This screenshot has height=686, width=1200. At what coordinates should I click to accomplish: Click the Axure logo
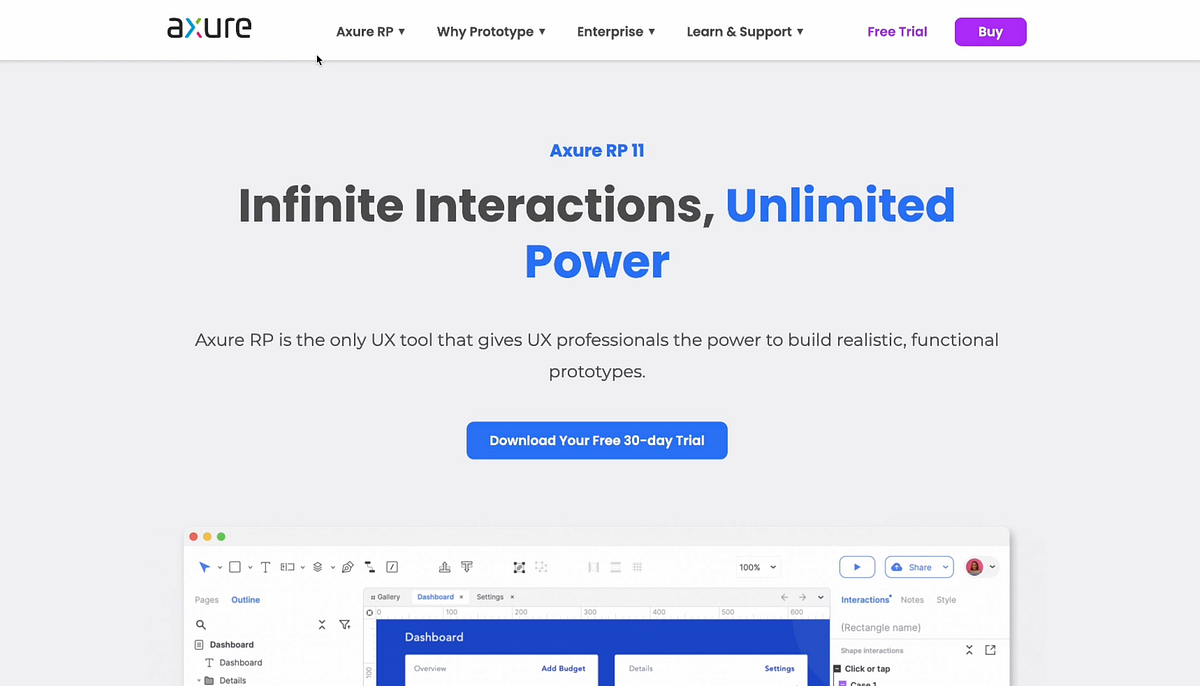click(209, 28)
